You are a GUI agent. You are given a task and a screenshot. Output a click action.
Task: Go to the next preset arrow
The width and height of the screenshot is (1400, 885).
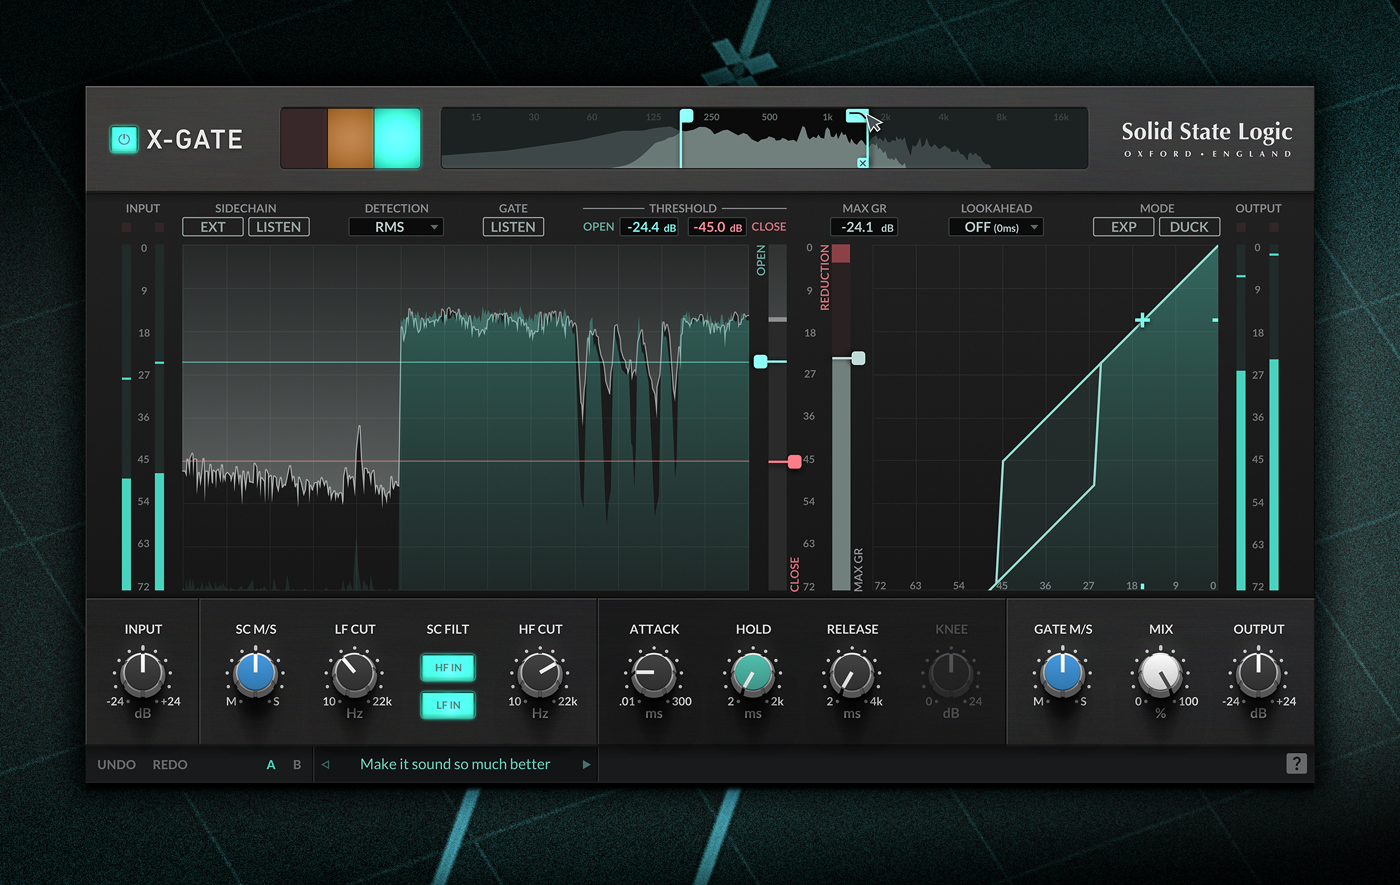pos(586,765)
